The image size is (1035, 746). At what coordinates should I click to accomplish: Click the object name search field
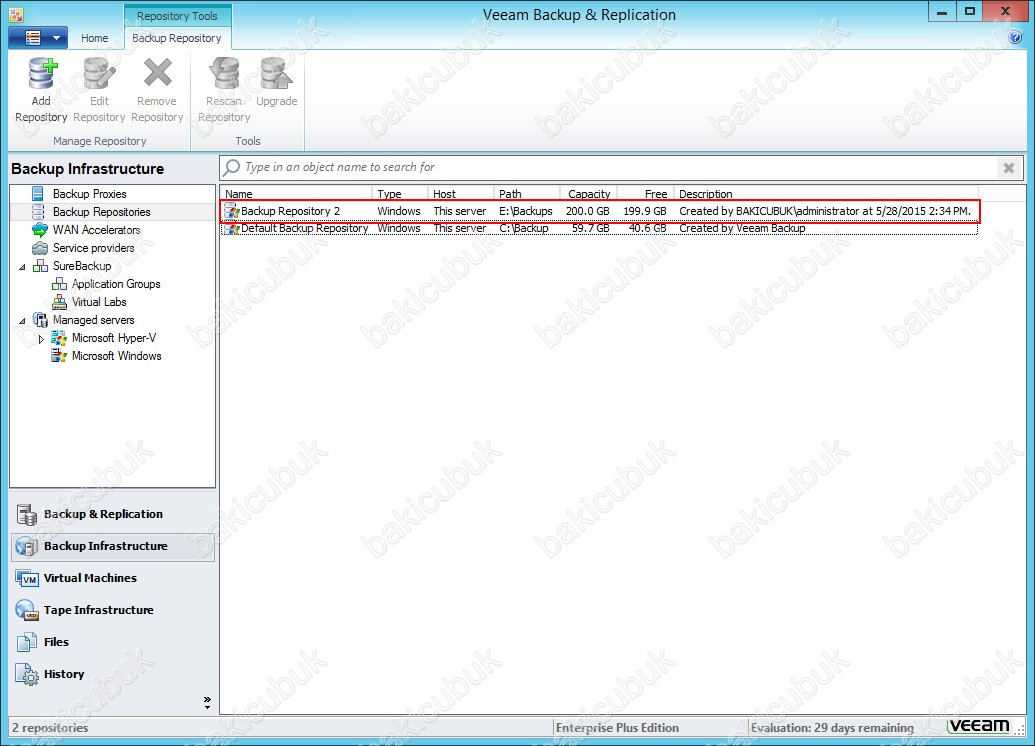pyautogui.click(x=620, y=168)
